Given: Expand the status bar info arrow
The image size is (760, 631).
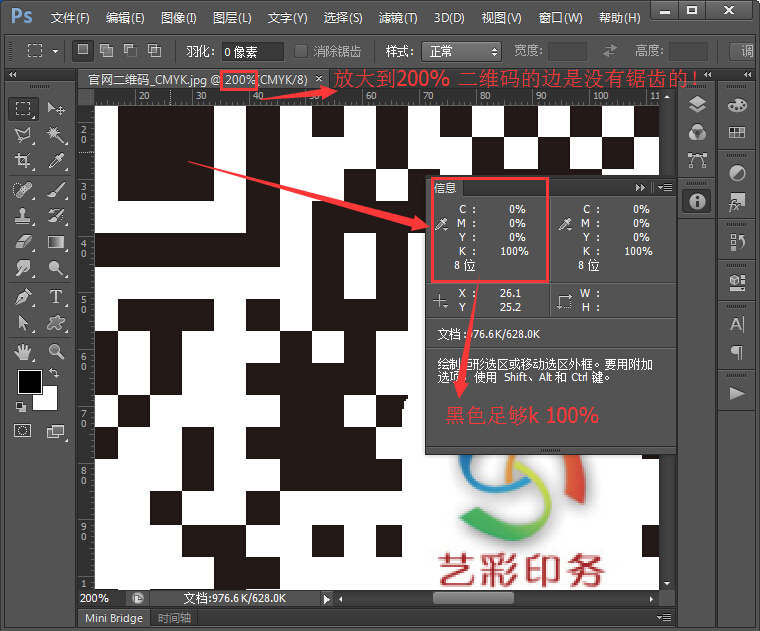Looking at the screenshot, I should click(x=325, y=598).
